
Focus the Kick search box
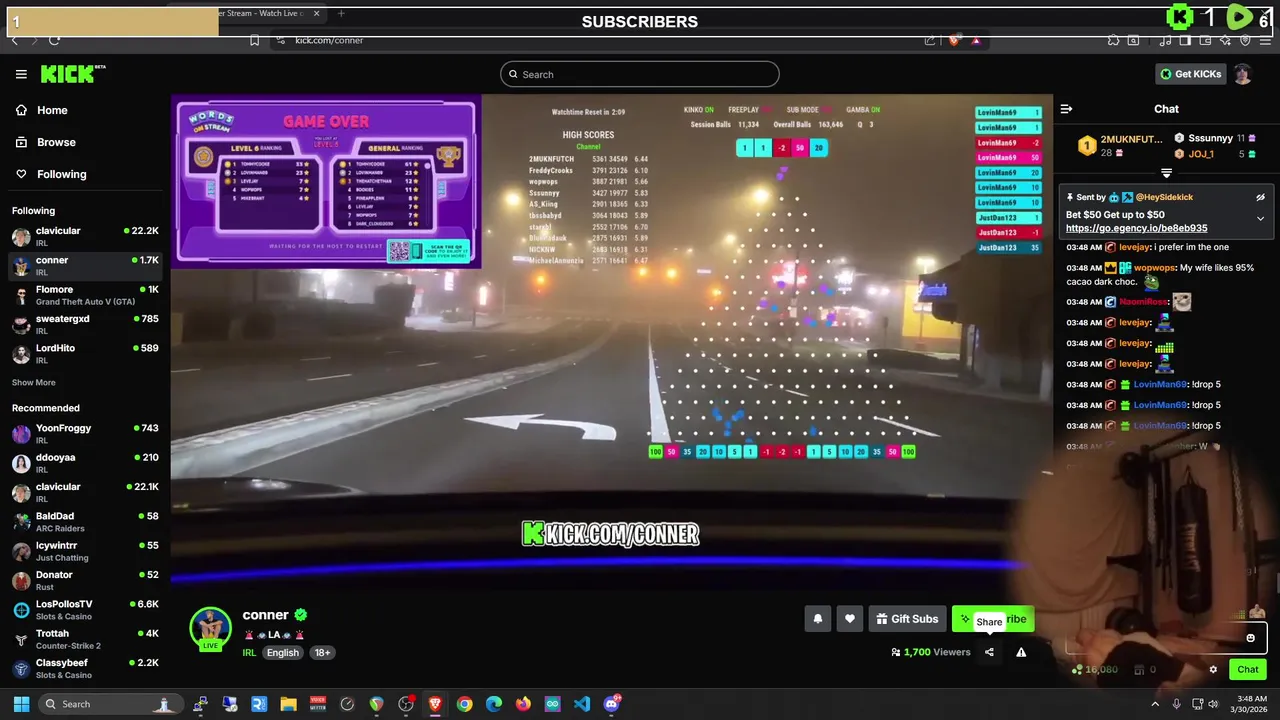point(640,74)
